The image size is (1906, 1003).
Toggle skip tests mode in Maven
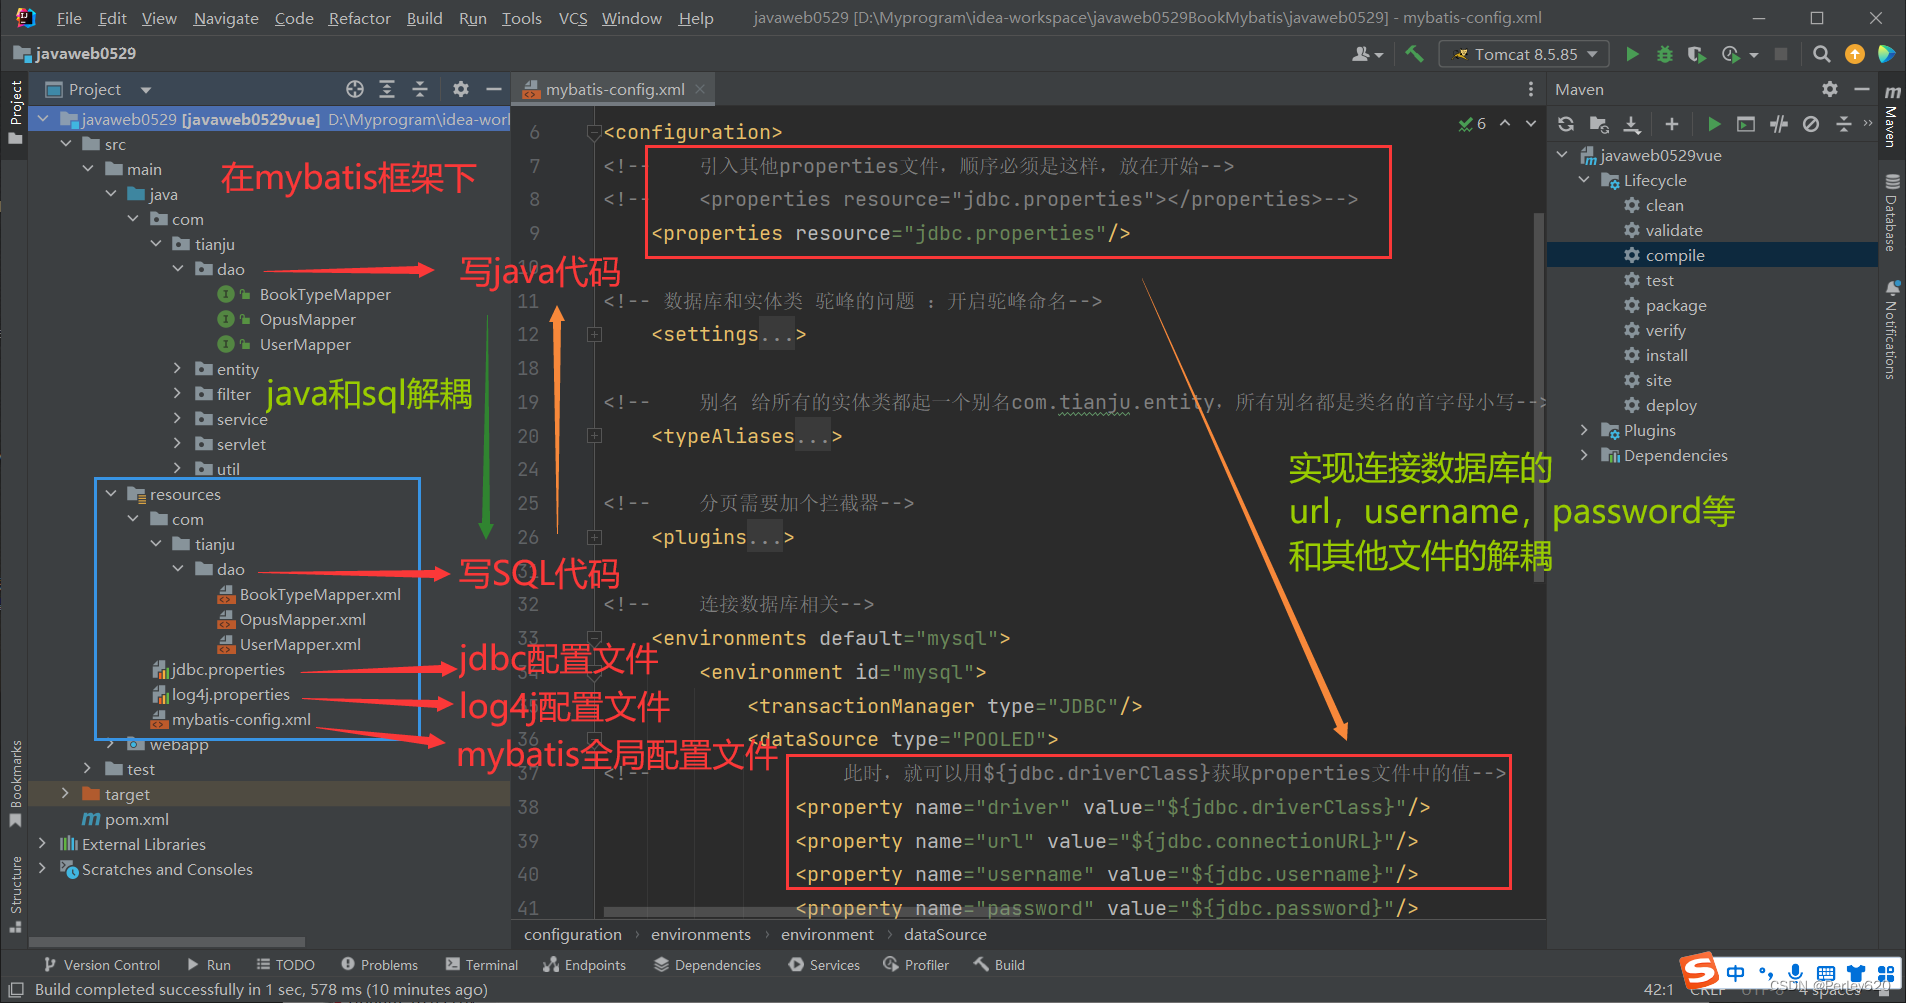[1811, 124]
